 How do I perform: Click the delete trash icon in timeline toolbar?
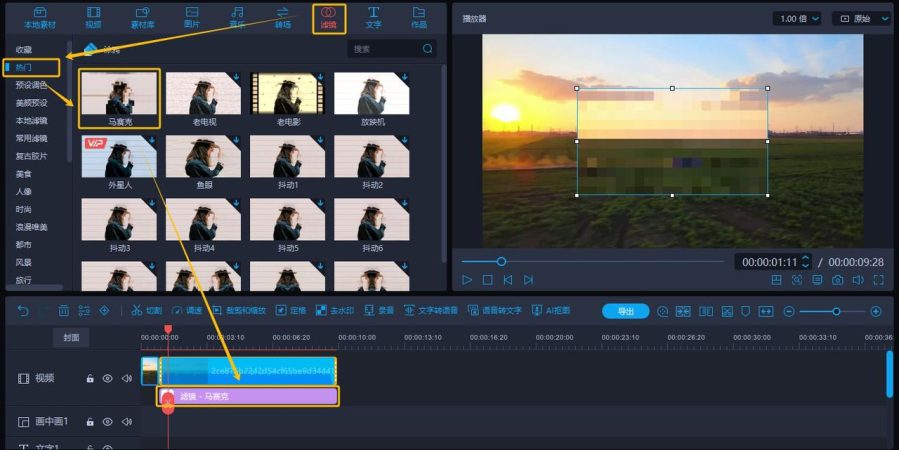[64, 311]
